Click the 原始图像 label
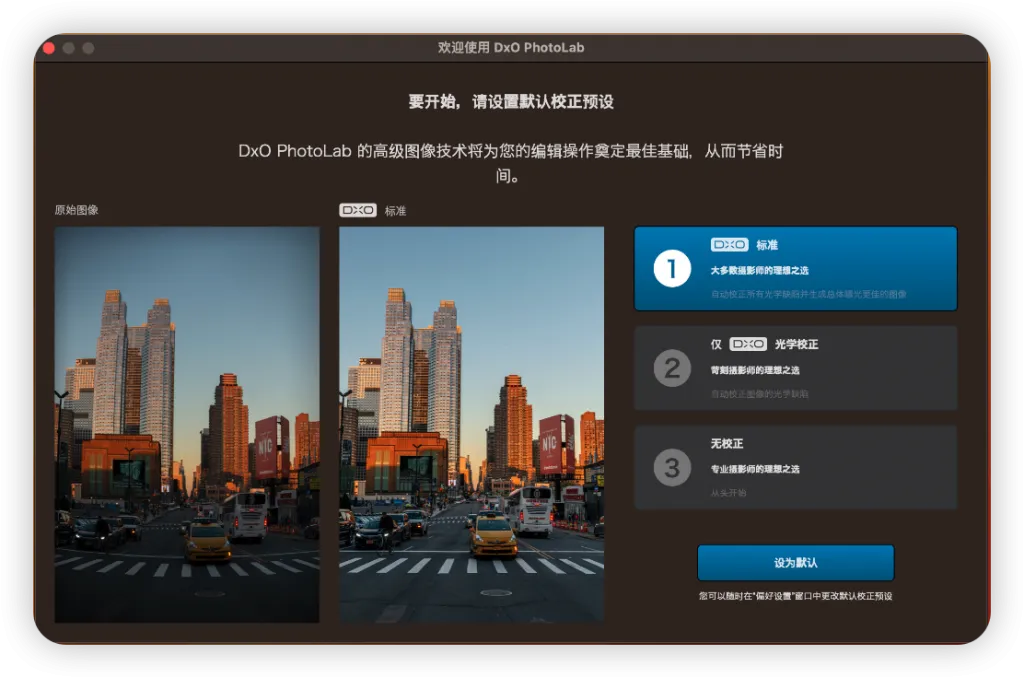The width and height of the screenshot is (1024, 678). (x=76, y=210)
